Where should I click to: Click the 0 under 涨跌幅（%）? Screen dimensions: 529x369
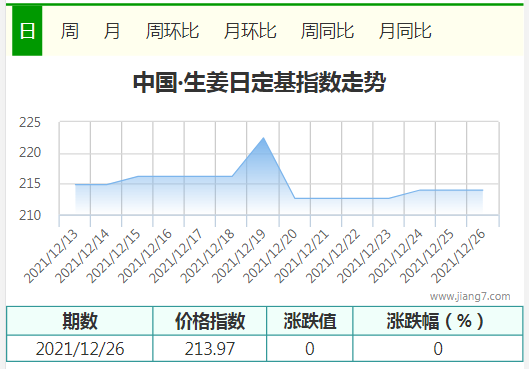[x=438, y=348]
